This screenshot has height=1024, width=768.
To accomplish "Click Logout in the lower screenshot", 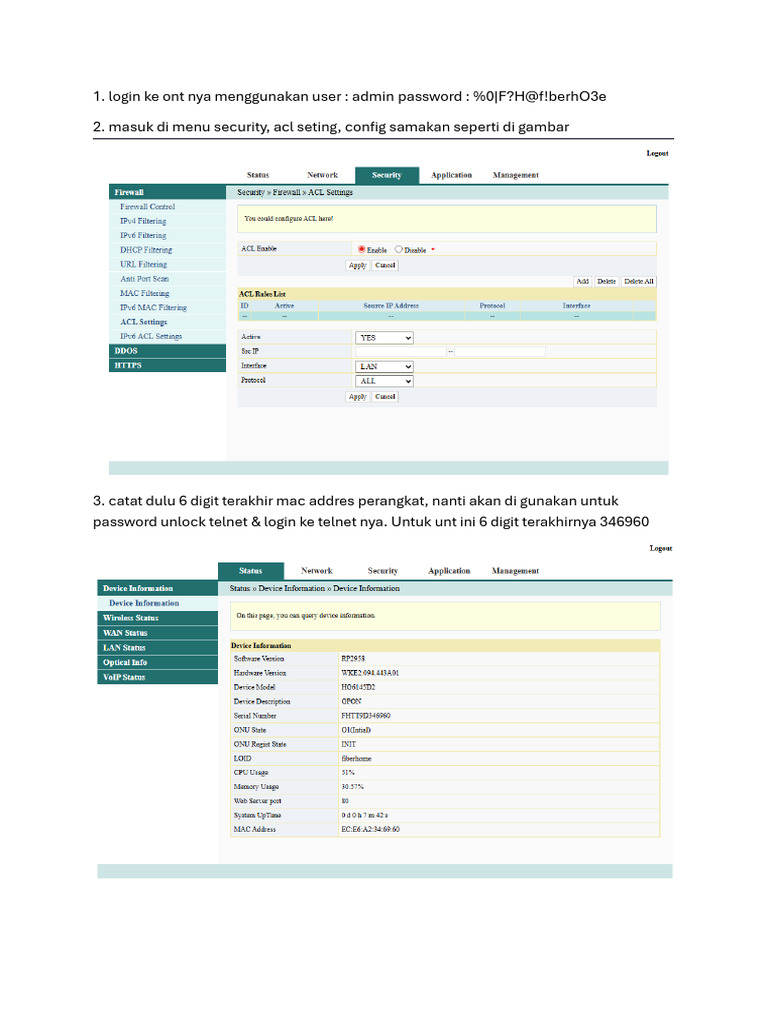I will tap(661, 548).
